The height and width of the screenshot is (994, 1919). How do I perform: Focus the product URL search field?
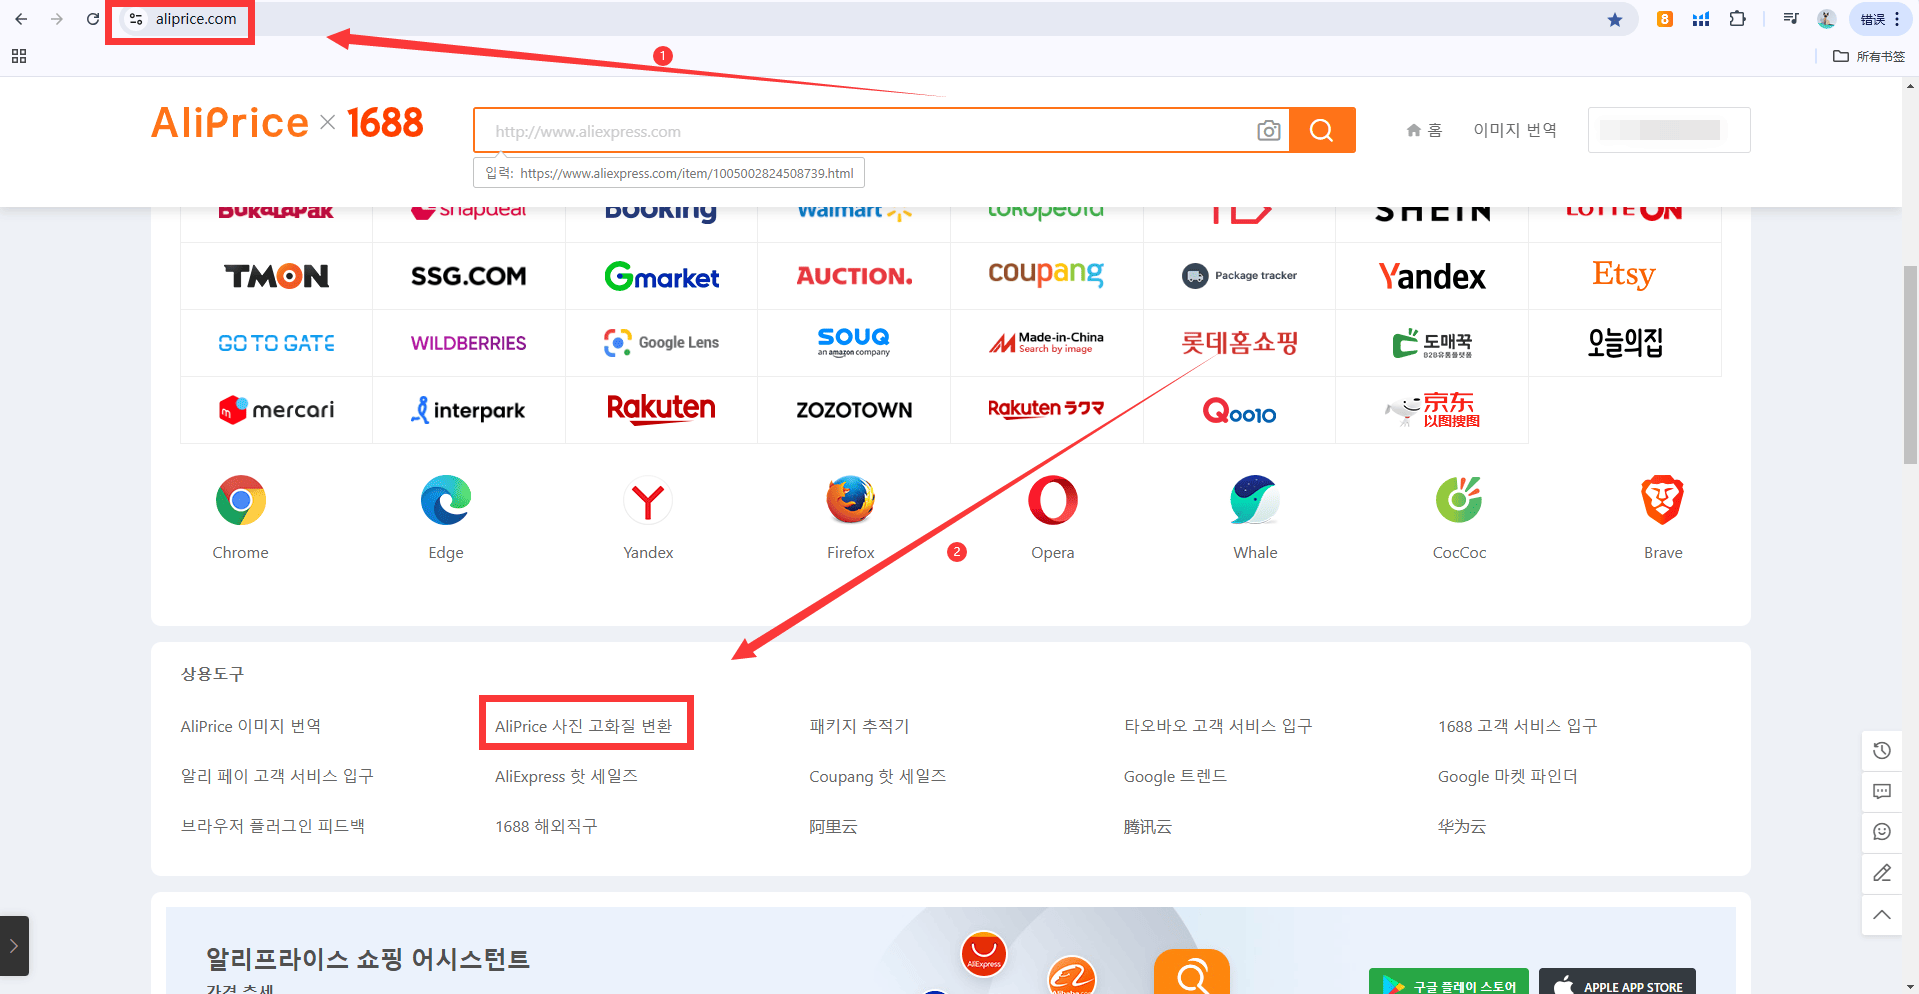866,131
